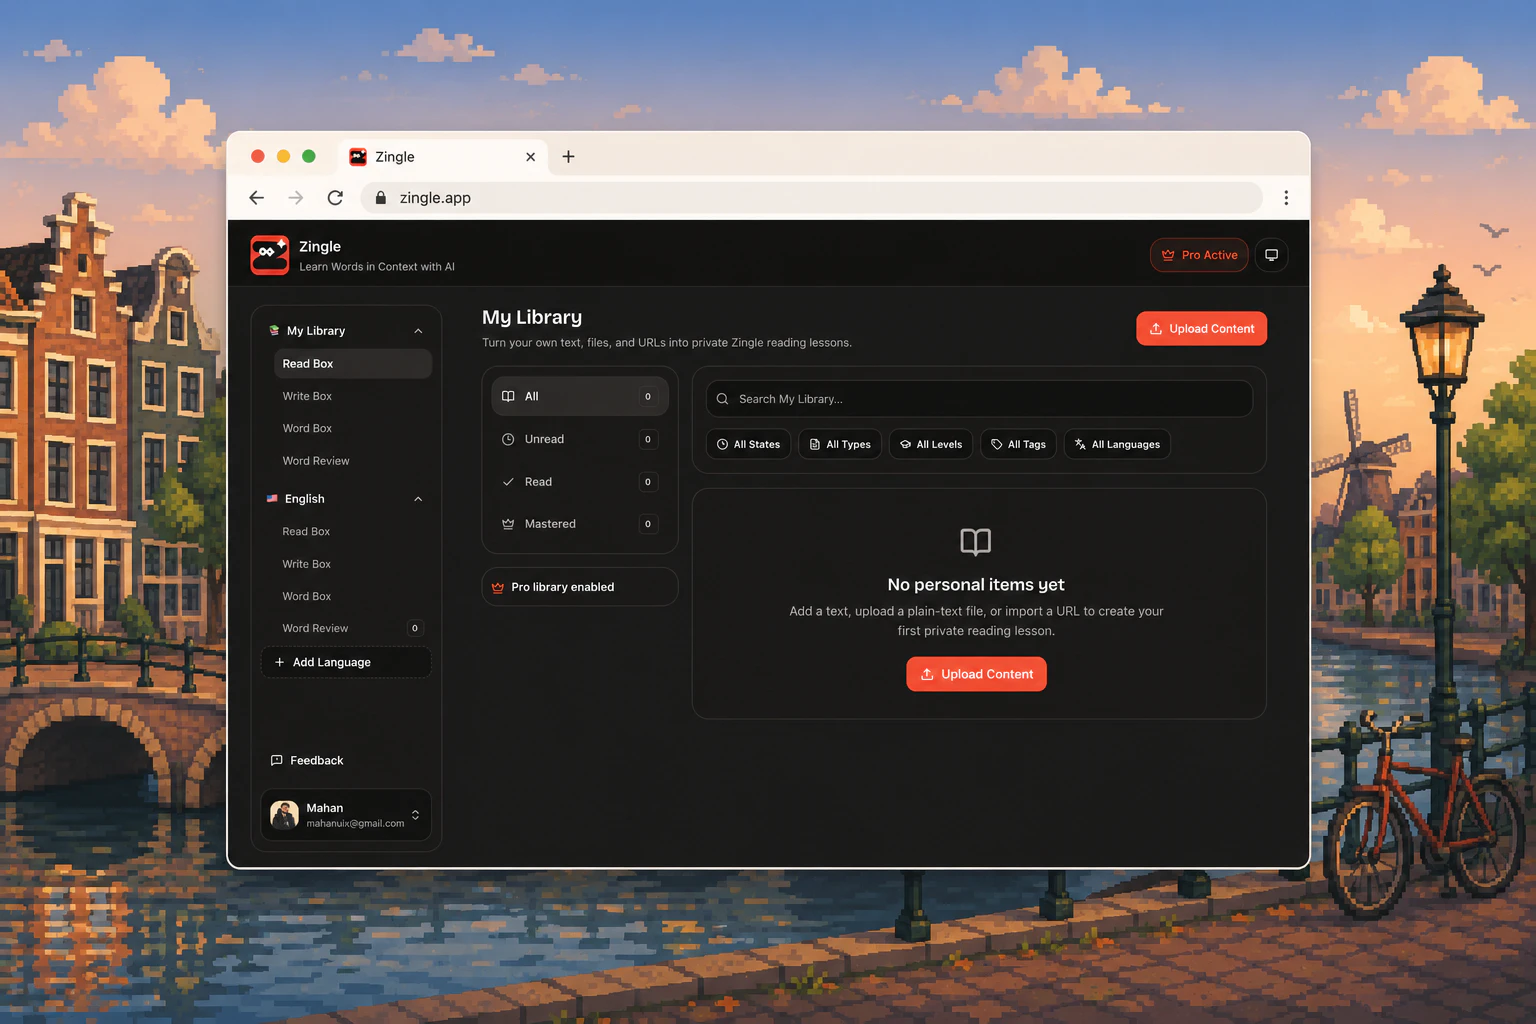Open Read Box under English
Screen dimensions: 1536x1024
352,532
